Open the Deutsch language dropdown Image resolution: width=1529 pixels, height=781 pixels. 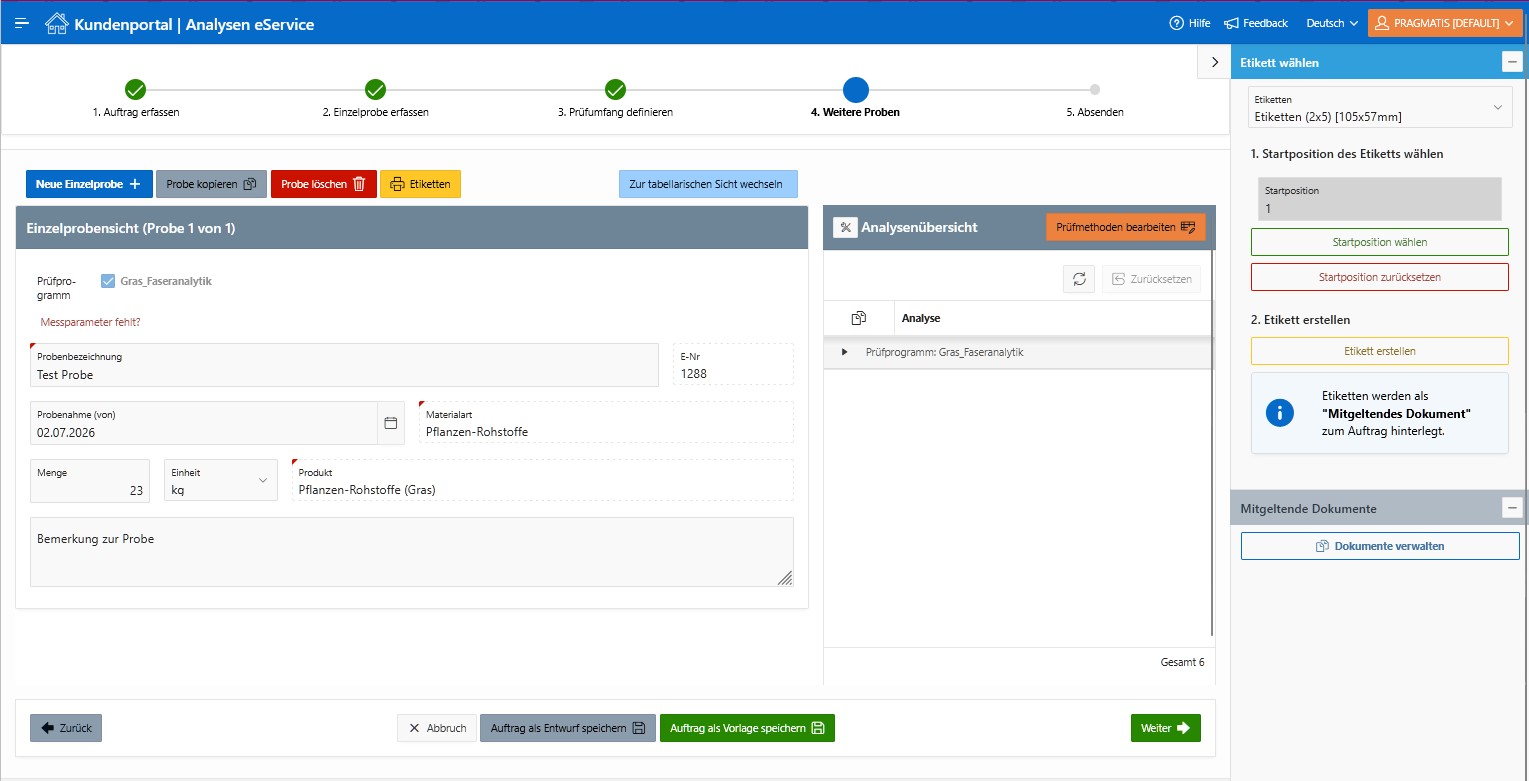(x=1332, y=23)
